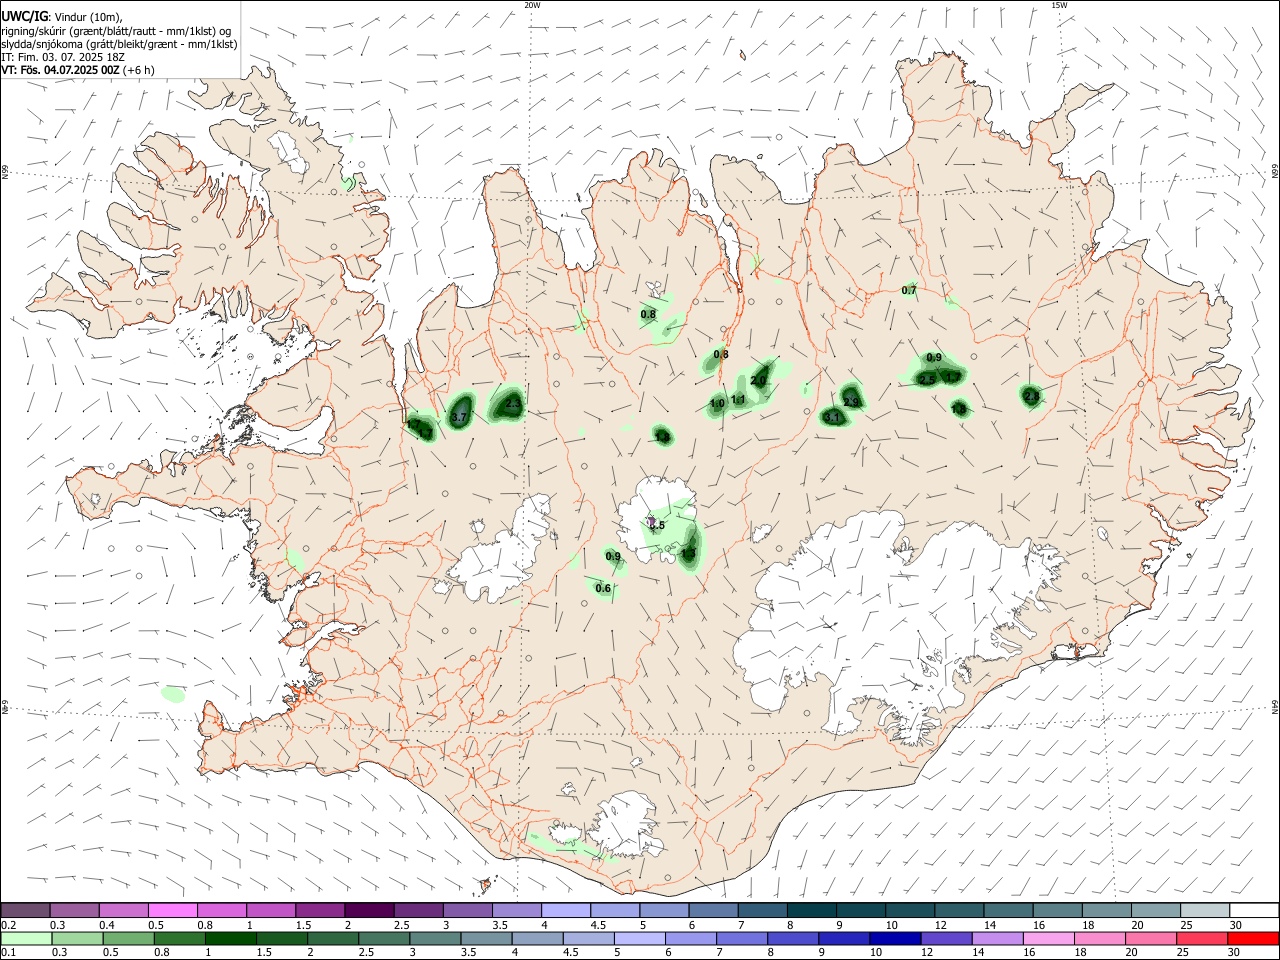Click the 'slydda/snjókoma' snow legend description line
The height and width of the screenshot is (960, 1280).
click(119, 44)
